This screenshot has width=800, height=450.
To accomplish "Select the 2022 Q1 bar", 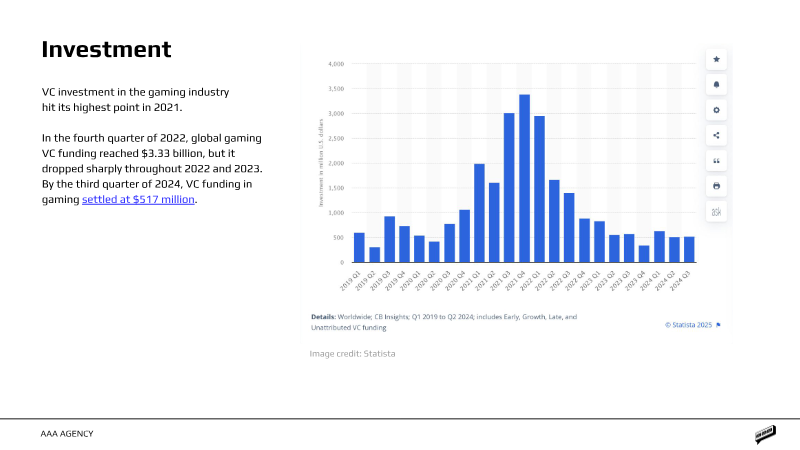I will point(539,189).
